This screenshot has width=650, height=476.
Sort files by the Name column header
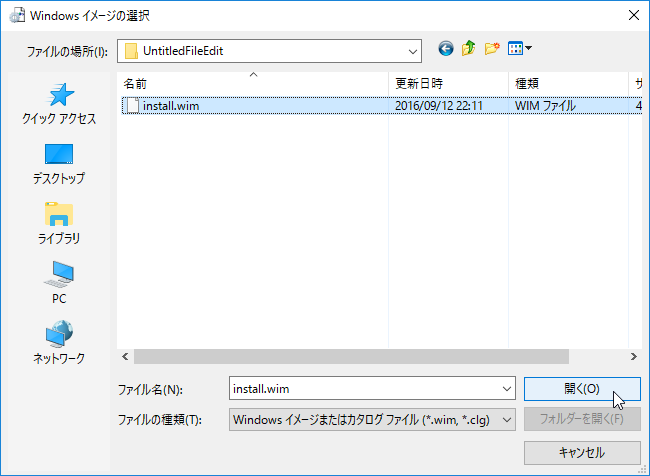tap(250, 83)
